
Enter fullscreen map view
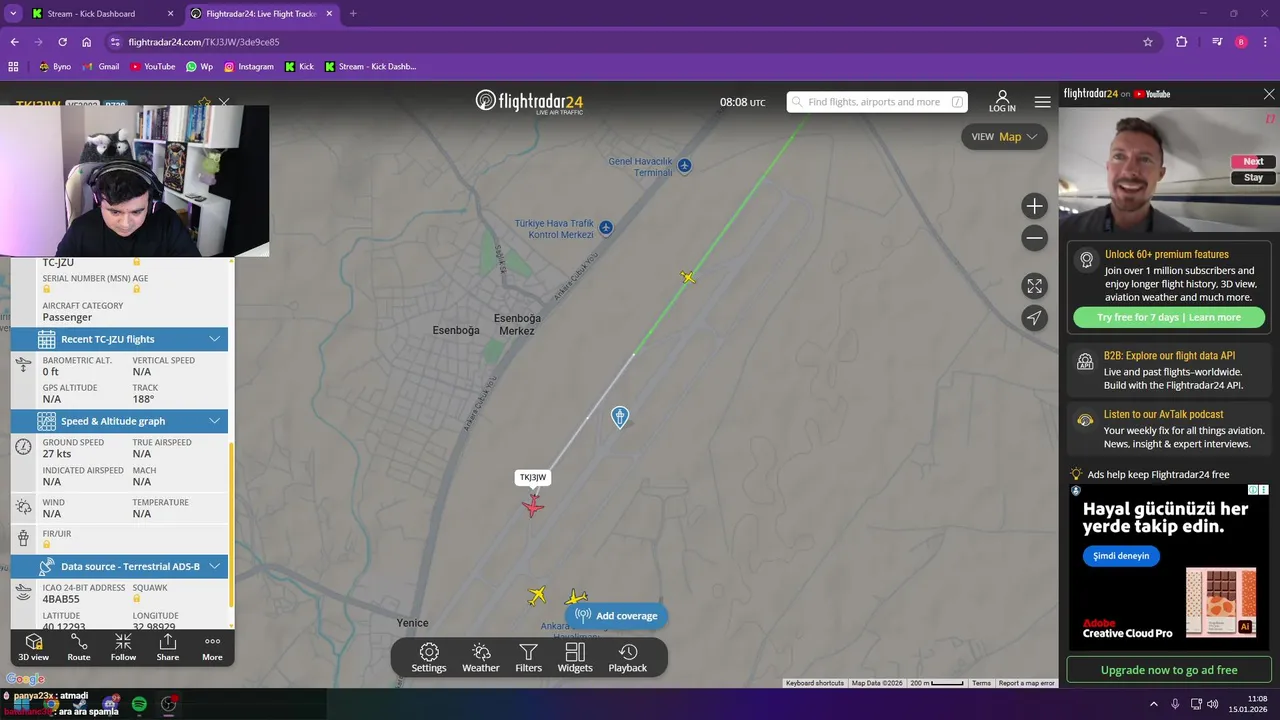[1035, 286]
